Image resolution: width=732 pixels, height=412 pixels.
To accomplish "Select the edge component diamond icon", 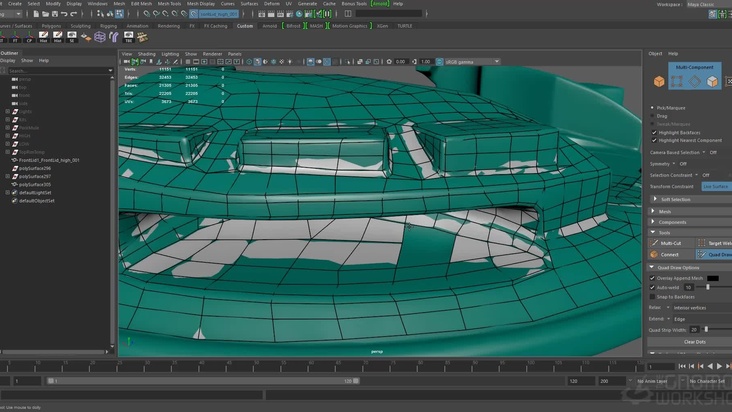I will coord(695,82).
